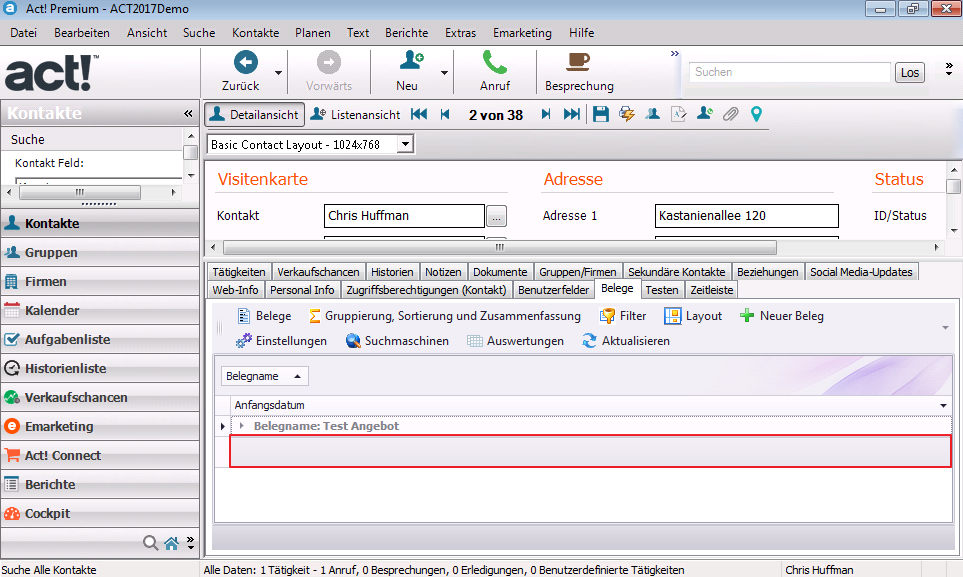Expand sidebar bottom overflow chevron
This screenshot has width=963, height=577.
(190, 543)
